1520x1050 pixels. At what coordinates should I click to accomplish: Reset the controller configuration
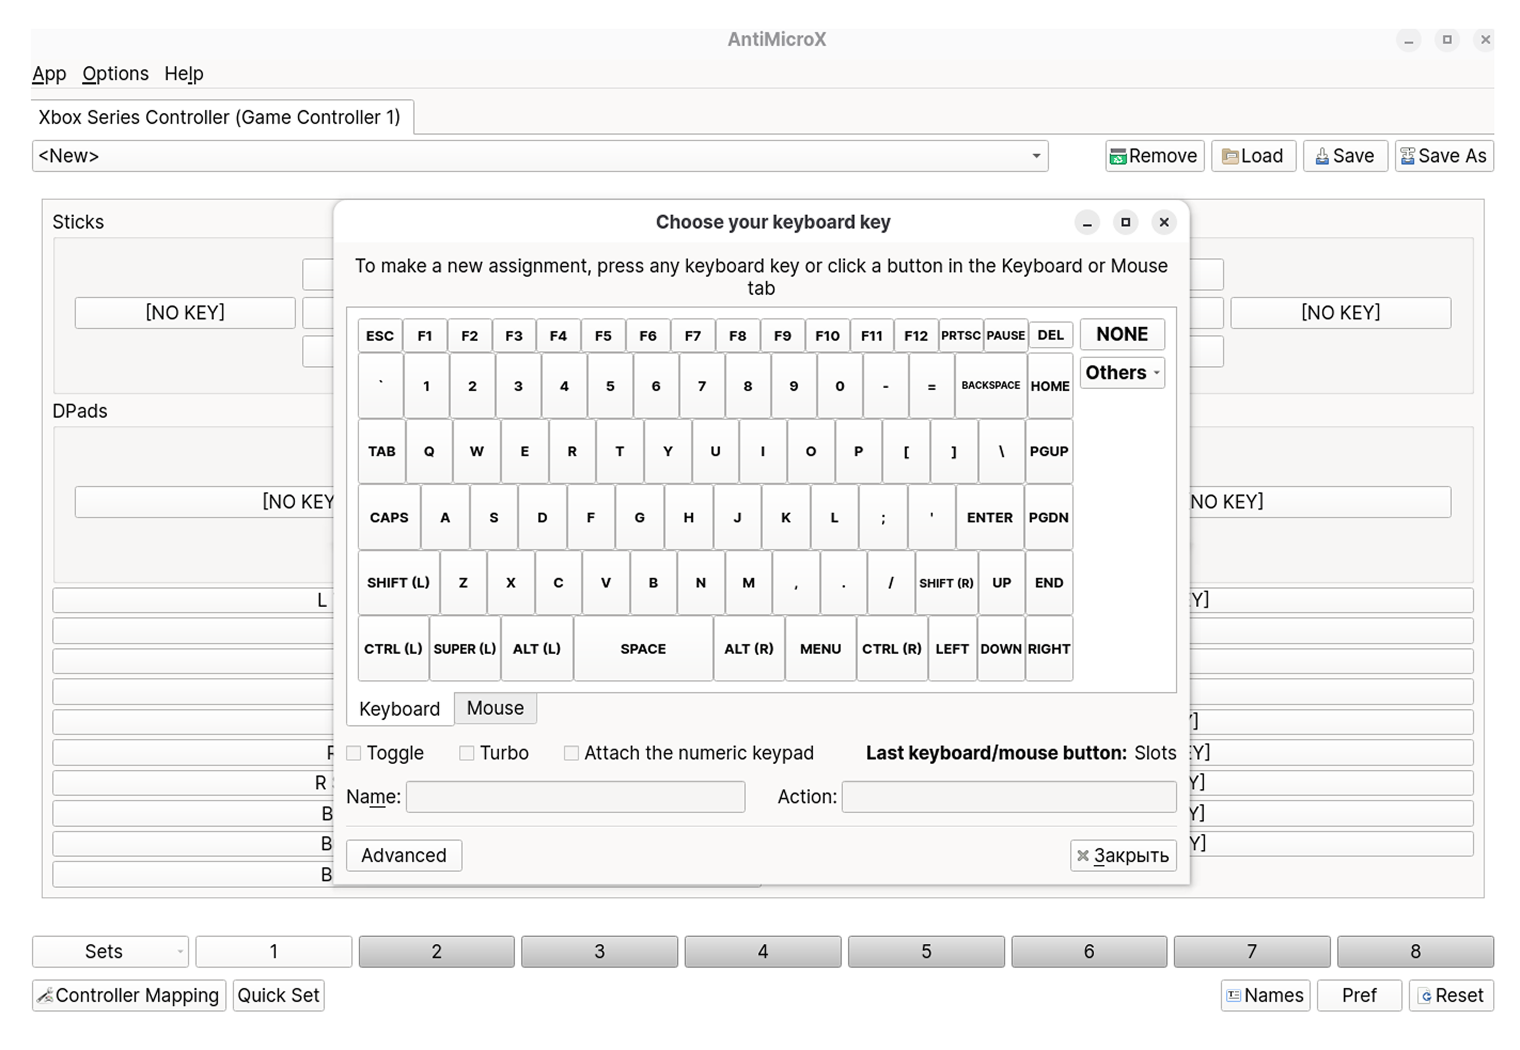pyautogui.click(x=1451, y=995)
